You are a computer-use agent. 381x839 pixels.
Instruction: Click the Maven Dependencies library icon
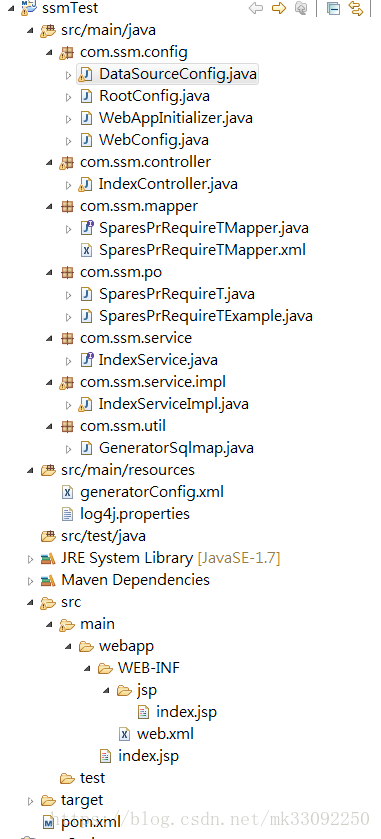point(48,580)
